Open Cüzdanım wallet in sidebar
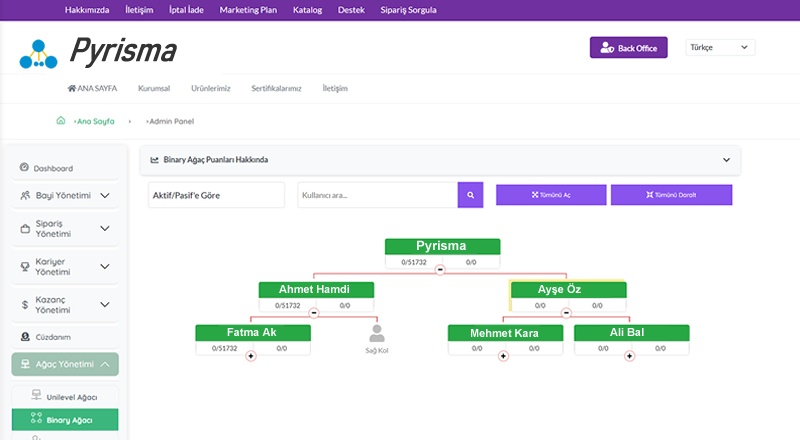 (52, 337)
